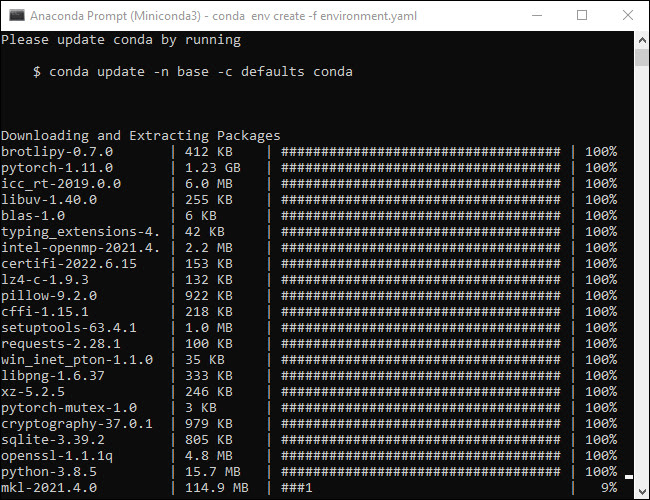Close the Anaconda Prompt window
Viewport: 650px width, 500px height.
[x=628, y=15]
